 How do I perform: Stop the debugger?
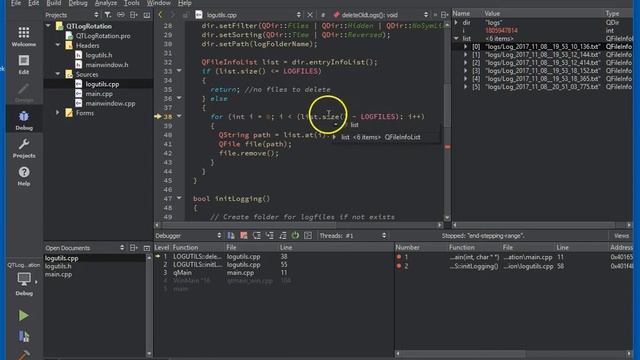pyautogui.click(x=244, y=236)
